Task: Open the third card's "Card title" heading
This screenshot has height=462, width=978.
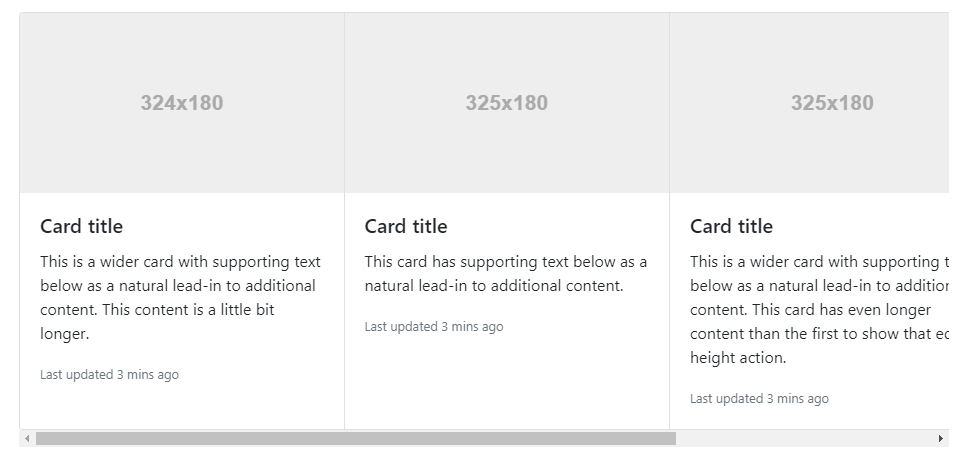Action: [x=731, y=226]
